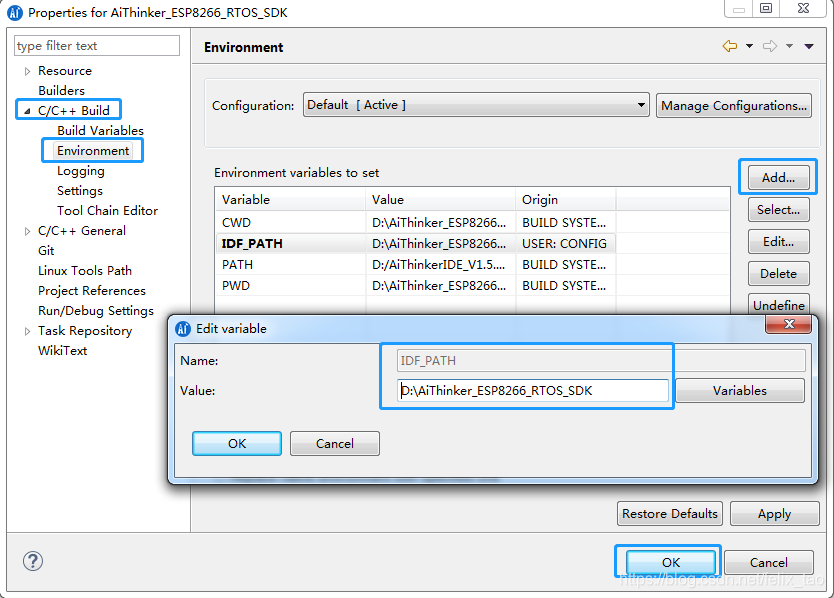The image size is (834, 598).
Task: Click the Variable column header
Action: (x=290, y=200)
